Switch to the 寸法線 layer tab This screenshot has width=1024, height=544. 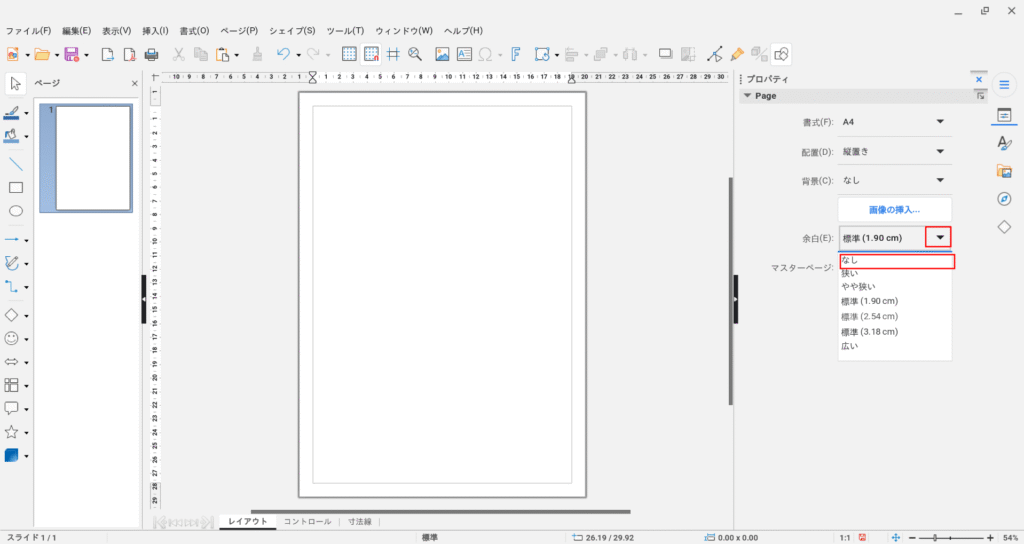(x=360, y=522)
